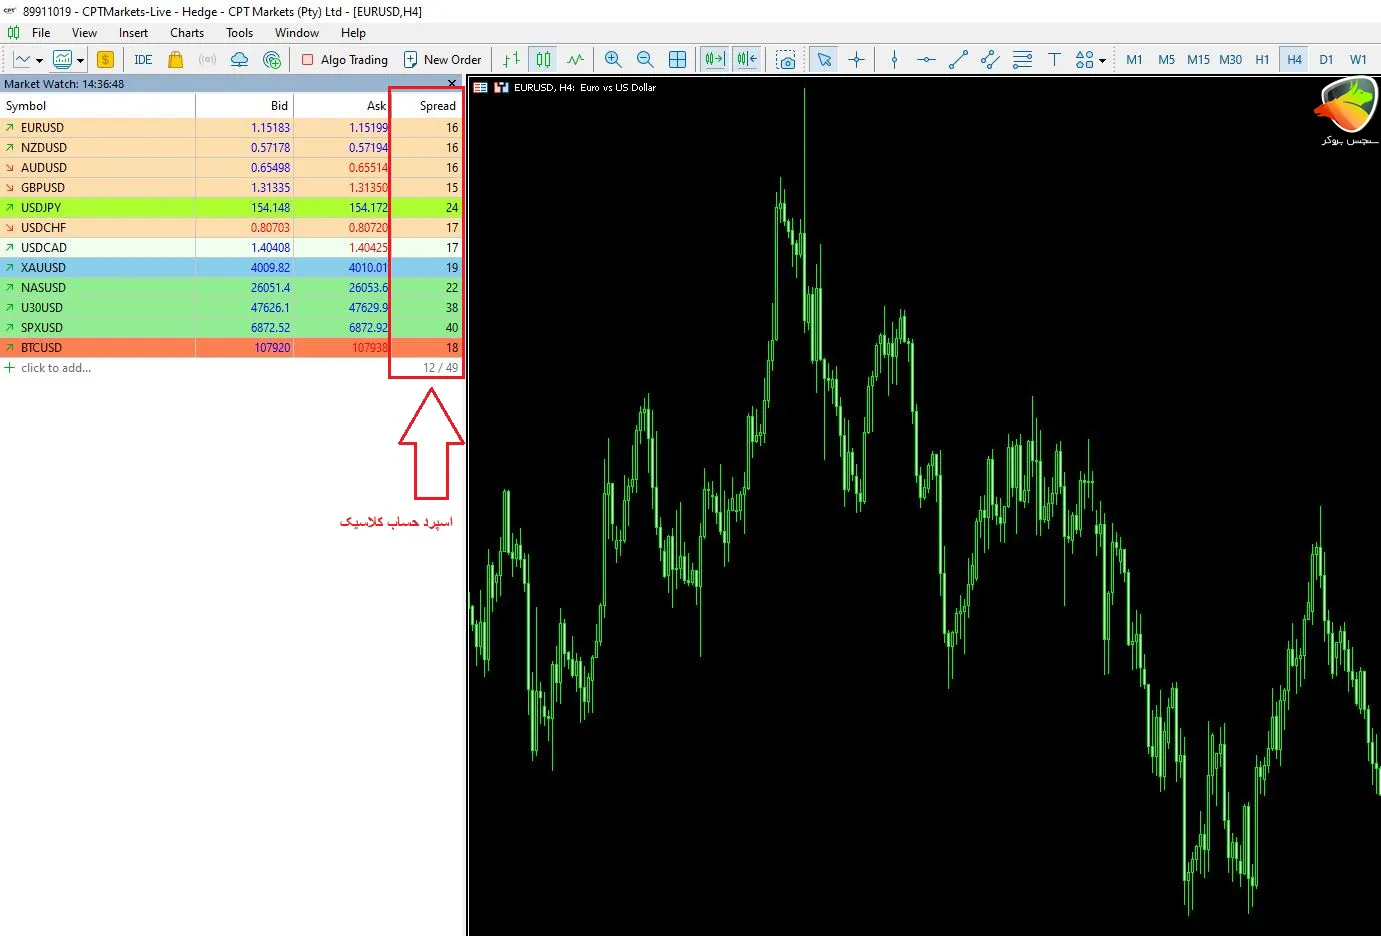Tile chart windows with grid icon
The height and width of the screenshot is (936, 1381).
click(677, 60)
